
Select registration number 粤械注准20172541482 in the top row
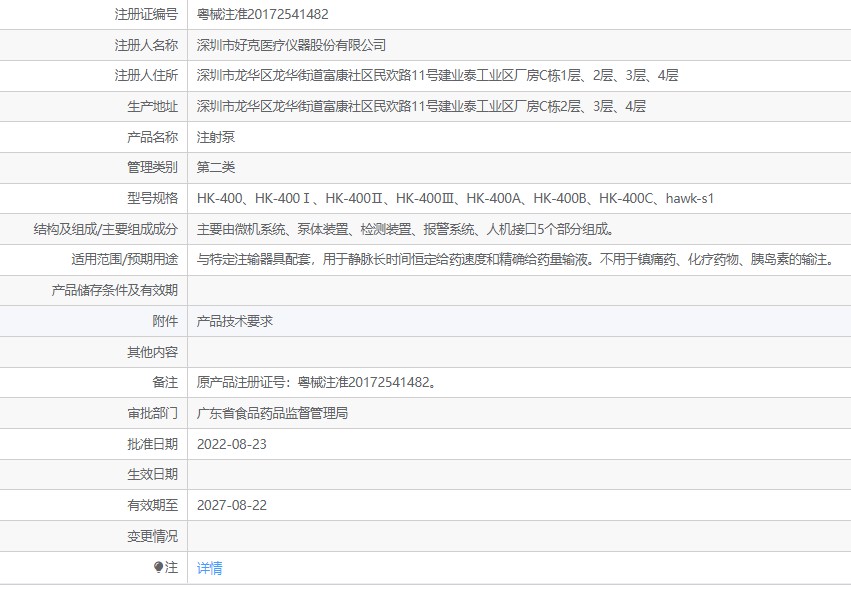pyautogui.click(x=263, y=14)
